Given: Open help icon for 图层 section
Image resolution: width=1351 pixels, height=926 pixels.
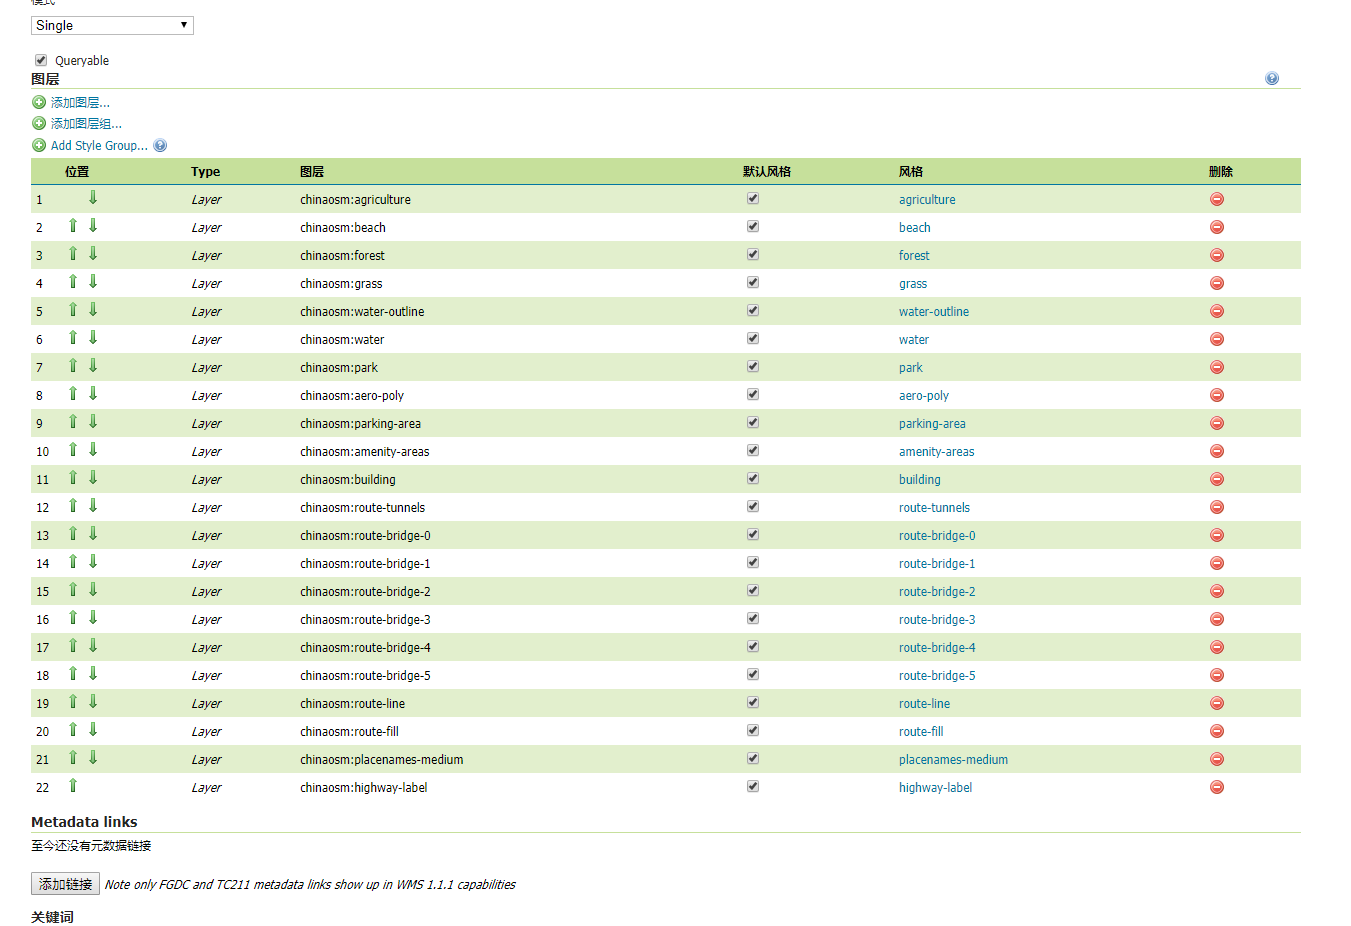Looking at the screenshot, I should click(1272, 78).
